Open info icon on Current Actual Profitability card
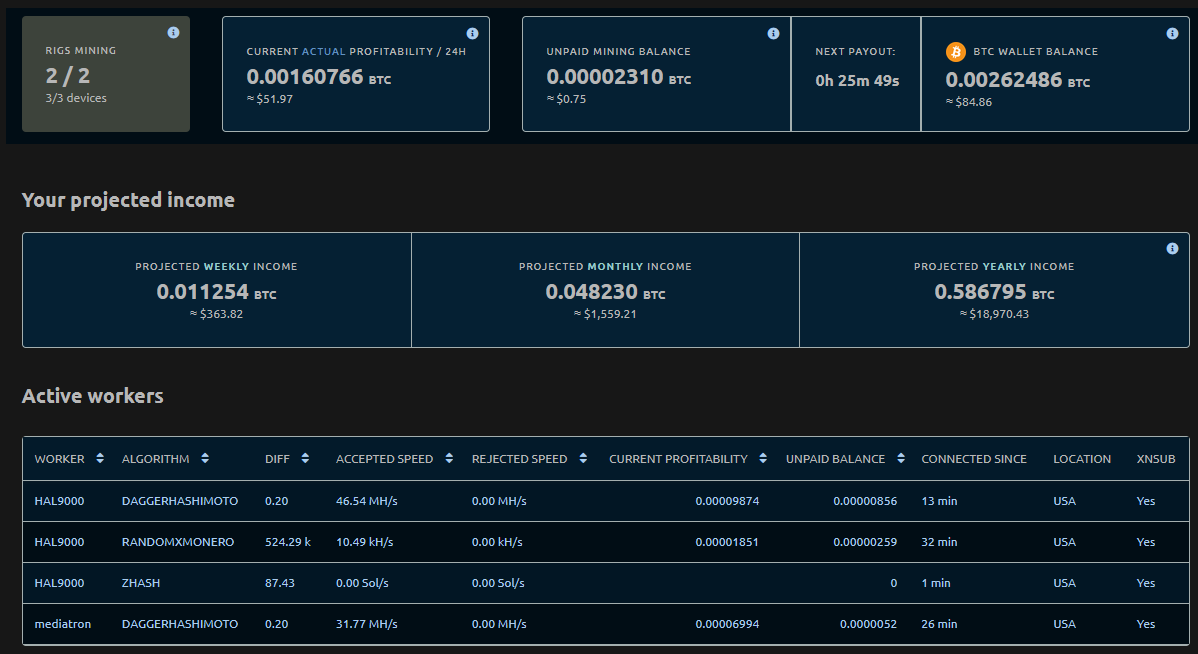1198x654 pixels. (x=472, y=34)
